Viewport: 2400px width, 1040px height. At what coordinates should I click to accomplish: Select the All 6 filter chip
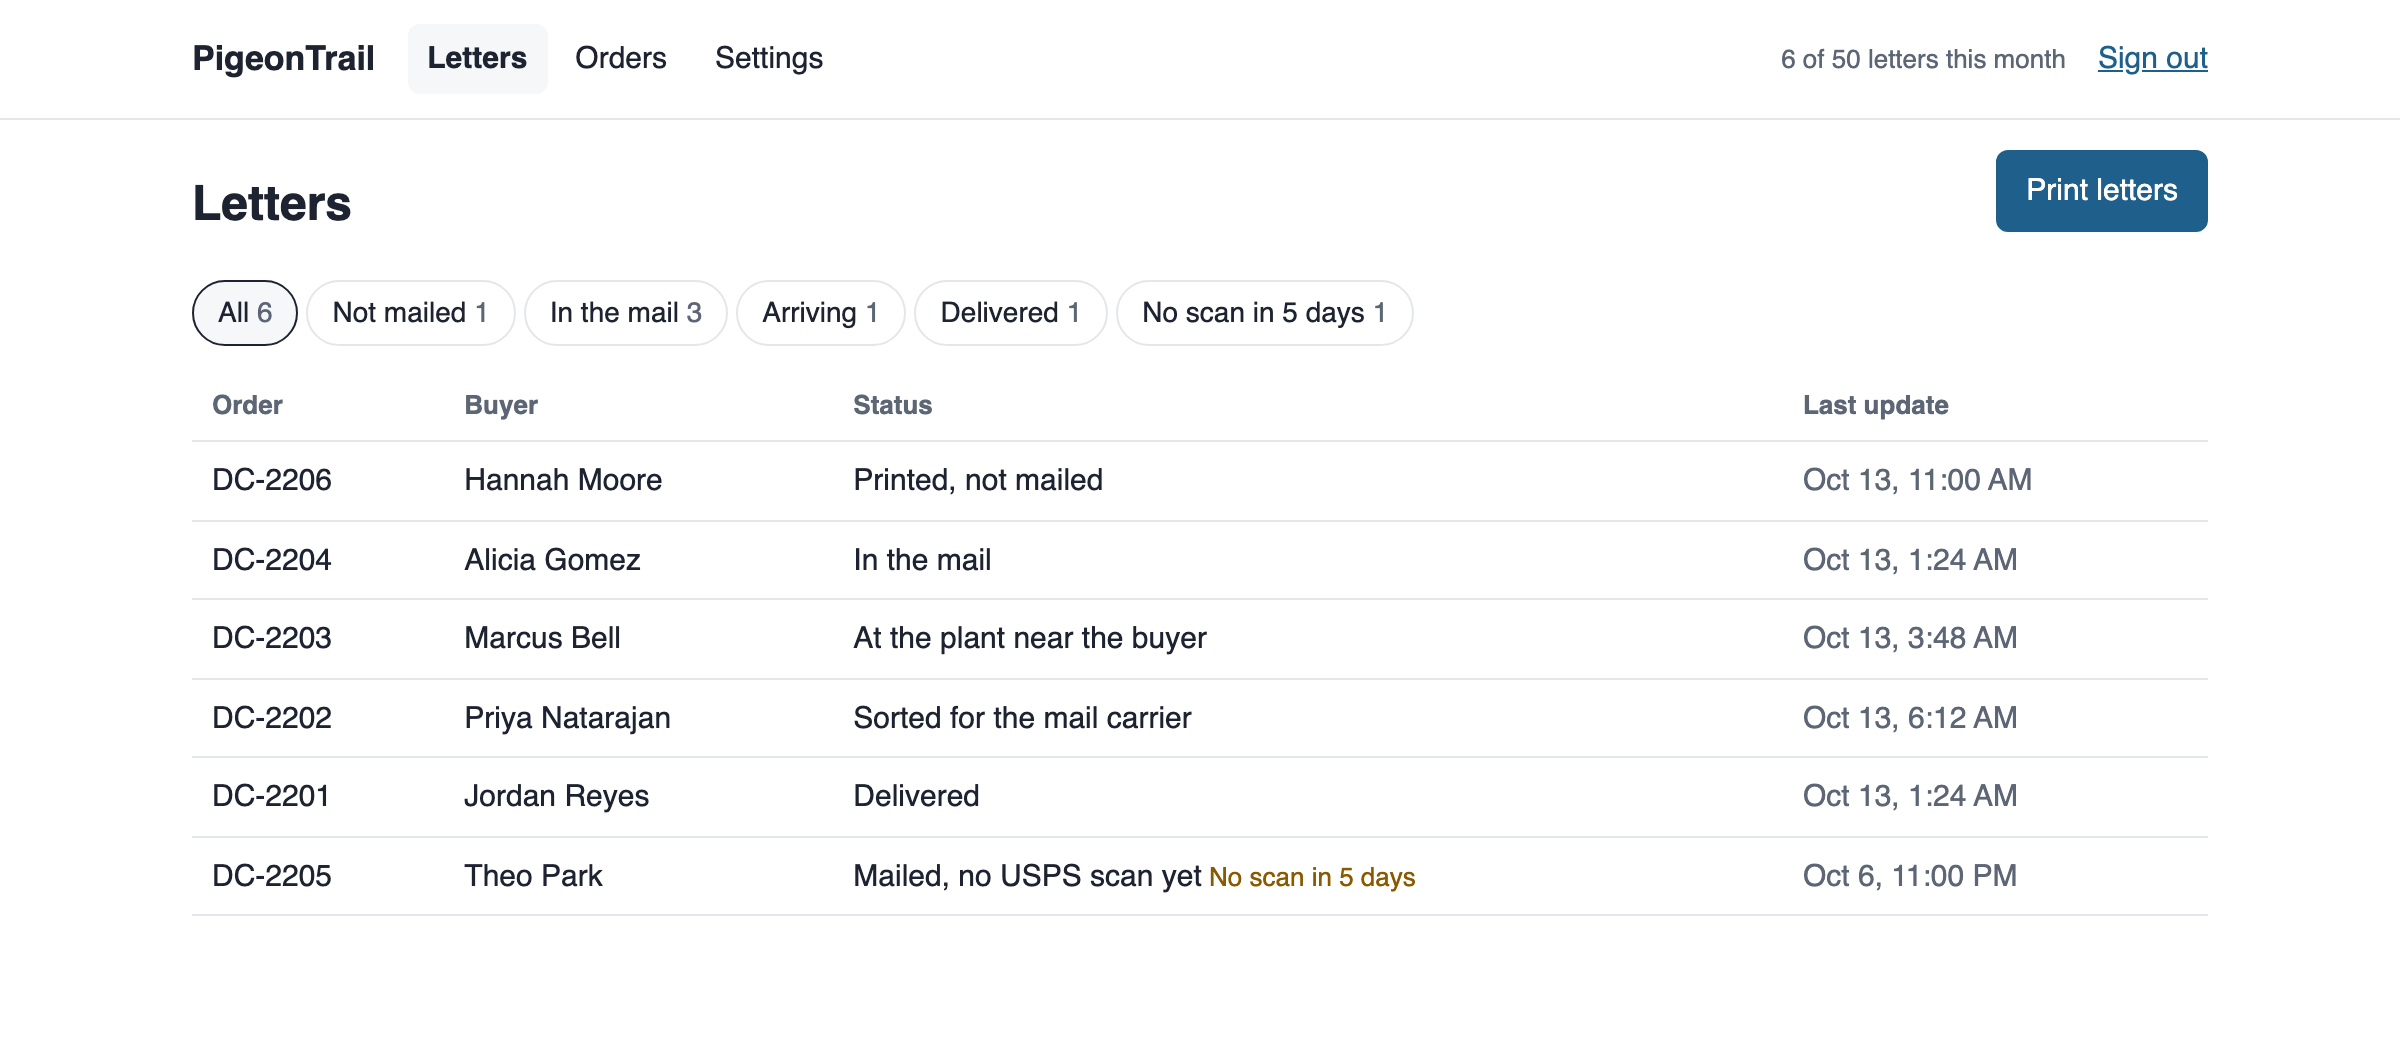(x=245, y=313)
